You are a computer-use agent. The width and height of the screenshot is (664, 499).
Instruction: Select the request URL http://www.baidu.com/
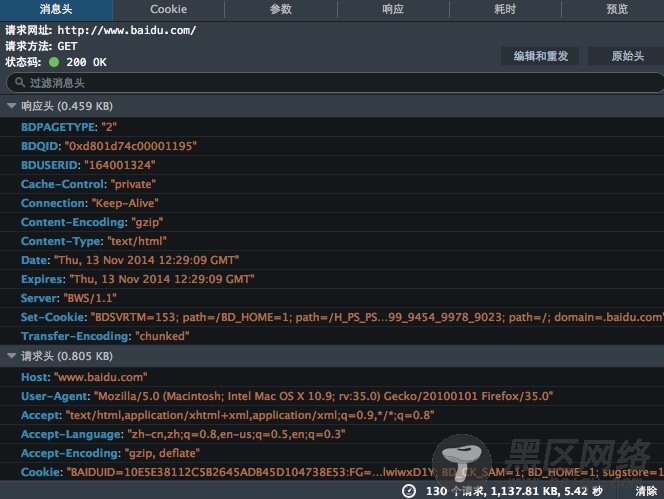[x=127, y=30]
